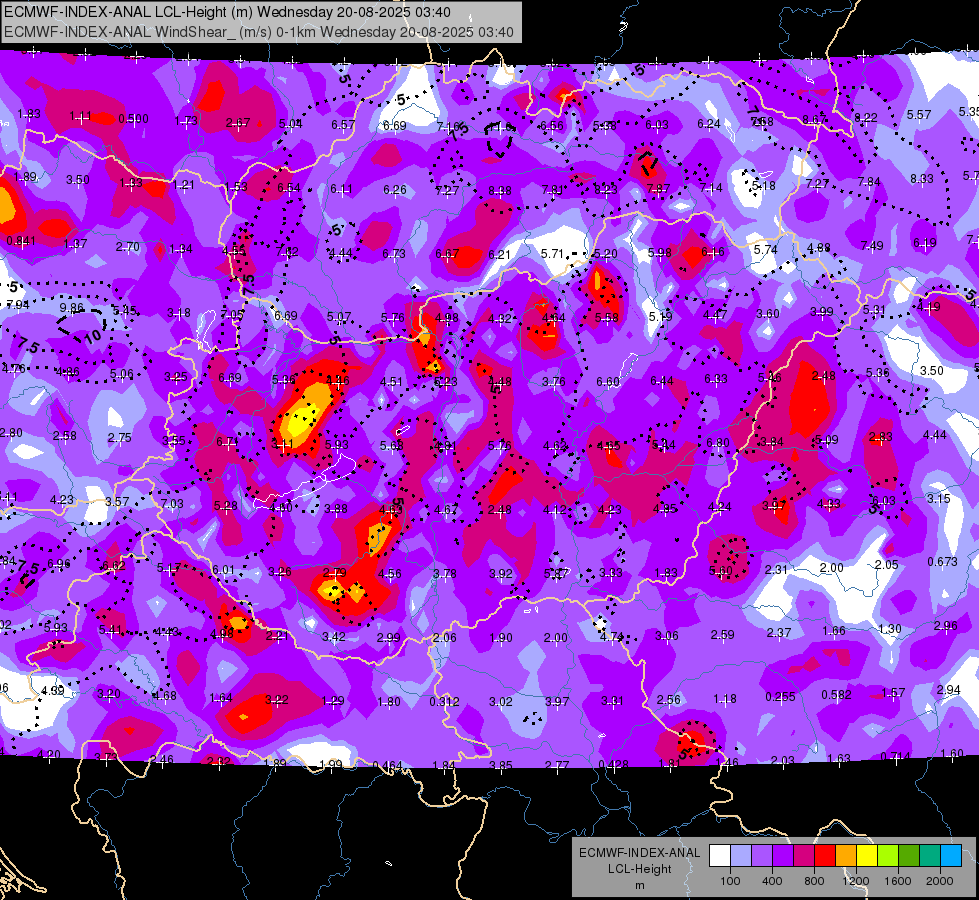The width and height of the screenshot is (979, 900).
Task: Click the wind shear value '0.428'
Action: pos(613,764)
